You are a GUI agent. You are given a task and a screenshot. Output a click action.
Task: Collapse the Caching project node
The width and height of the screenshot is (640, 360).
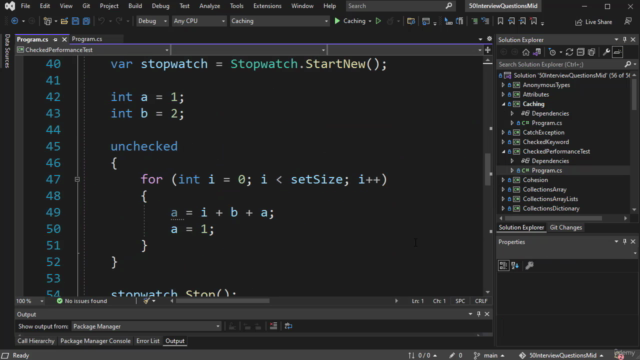coord(503,104)
